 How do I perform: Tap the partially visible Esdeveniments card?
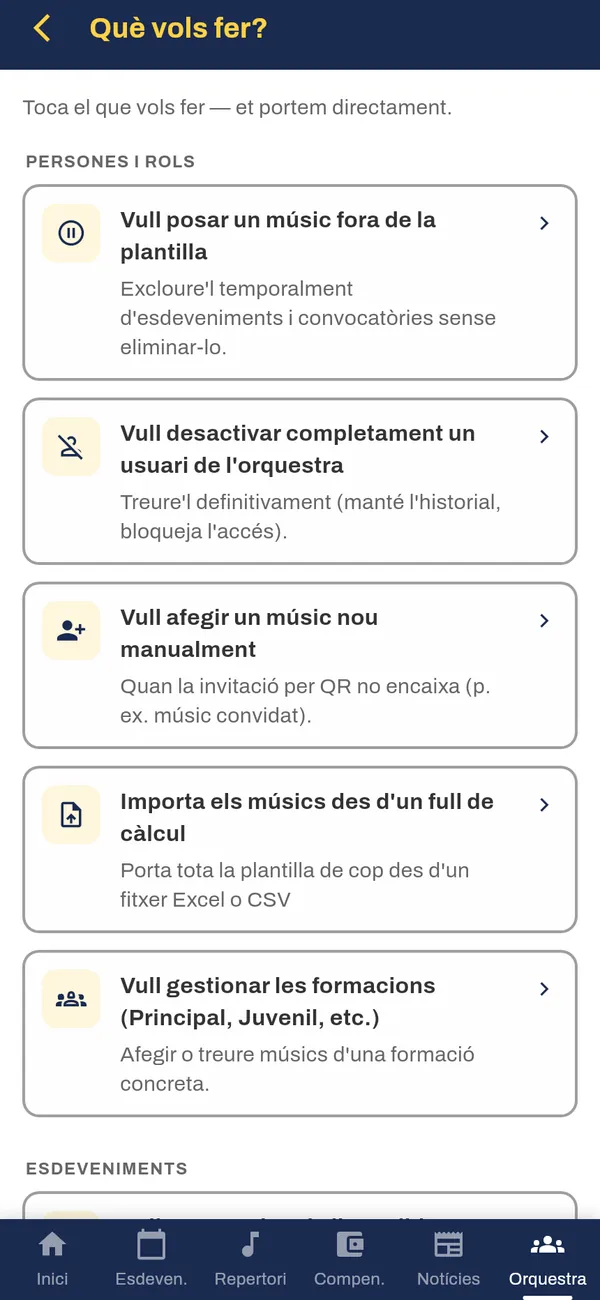tap(300, 1205)
